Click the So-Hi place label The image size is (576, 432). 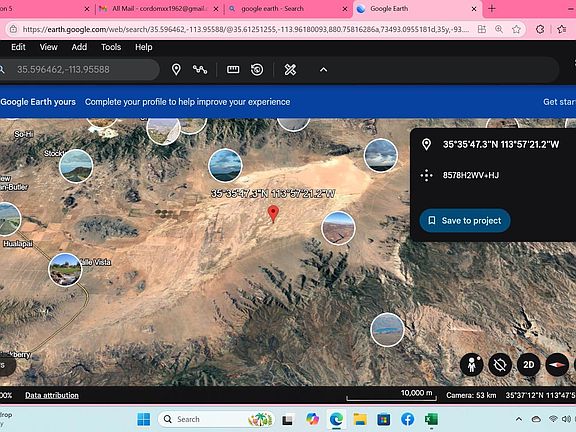[24, 134]
